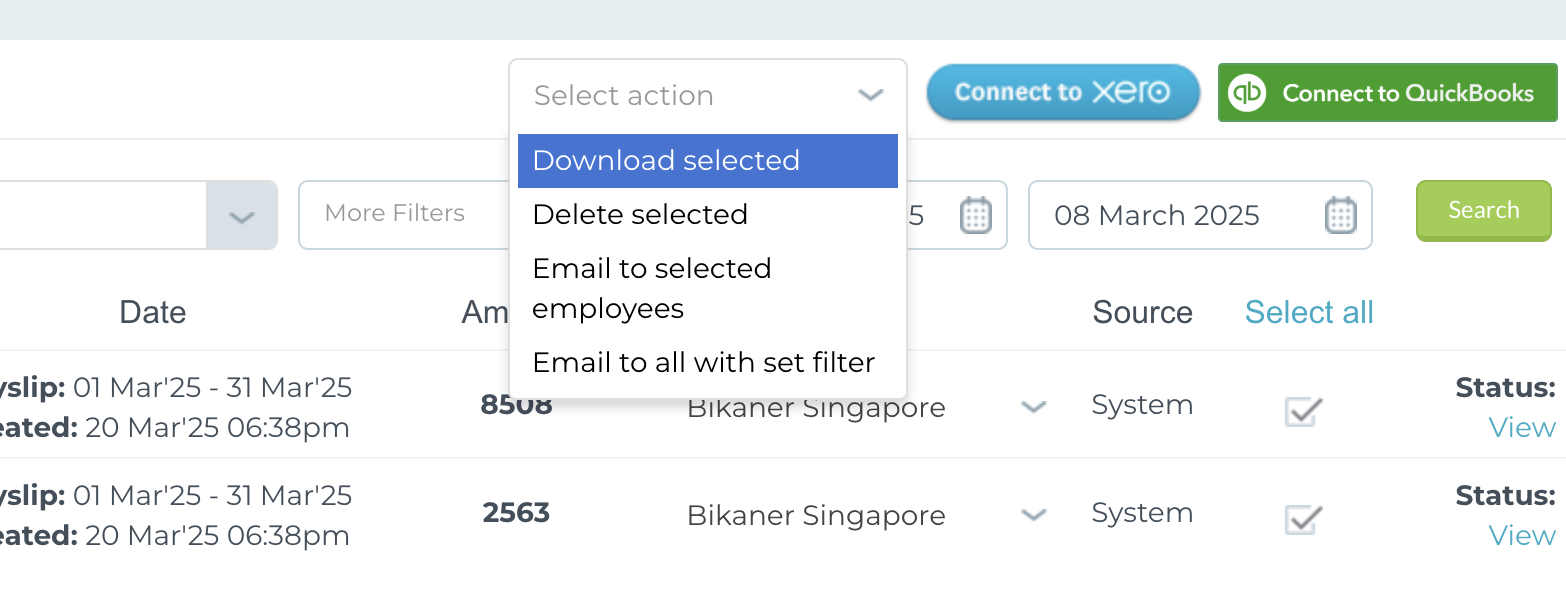Tick checkbox for the 2563 payslip row

coord(1303,518)
